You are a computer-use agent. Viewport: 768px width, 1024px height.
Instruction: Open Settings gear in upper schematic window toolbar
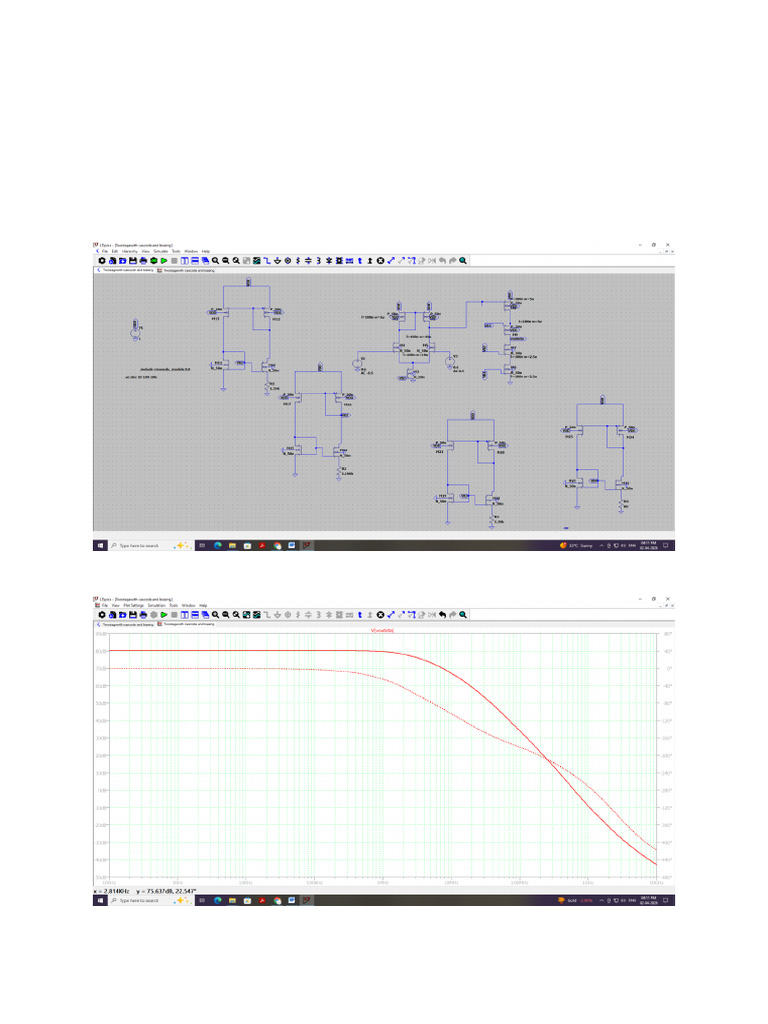click(x=102, y=261)
